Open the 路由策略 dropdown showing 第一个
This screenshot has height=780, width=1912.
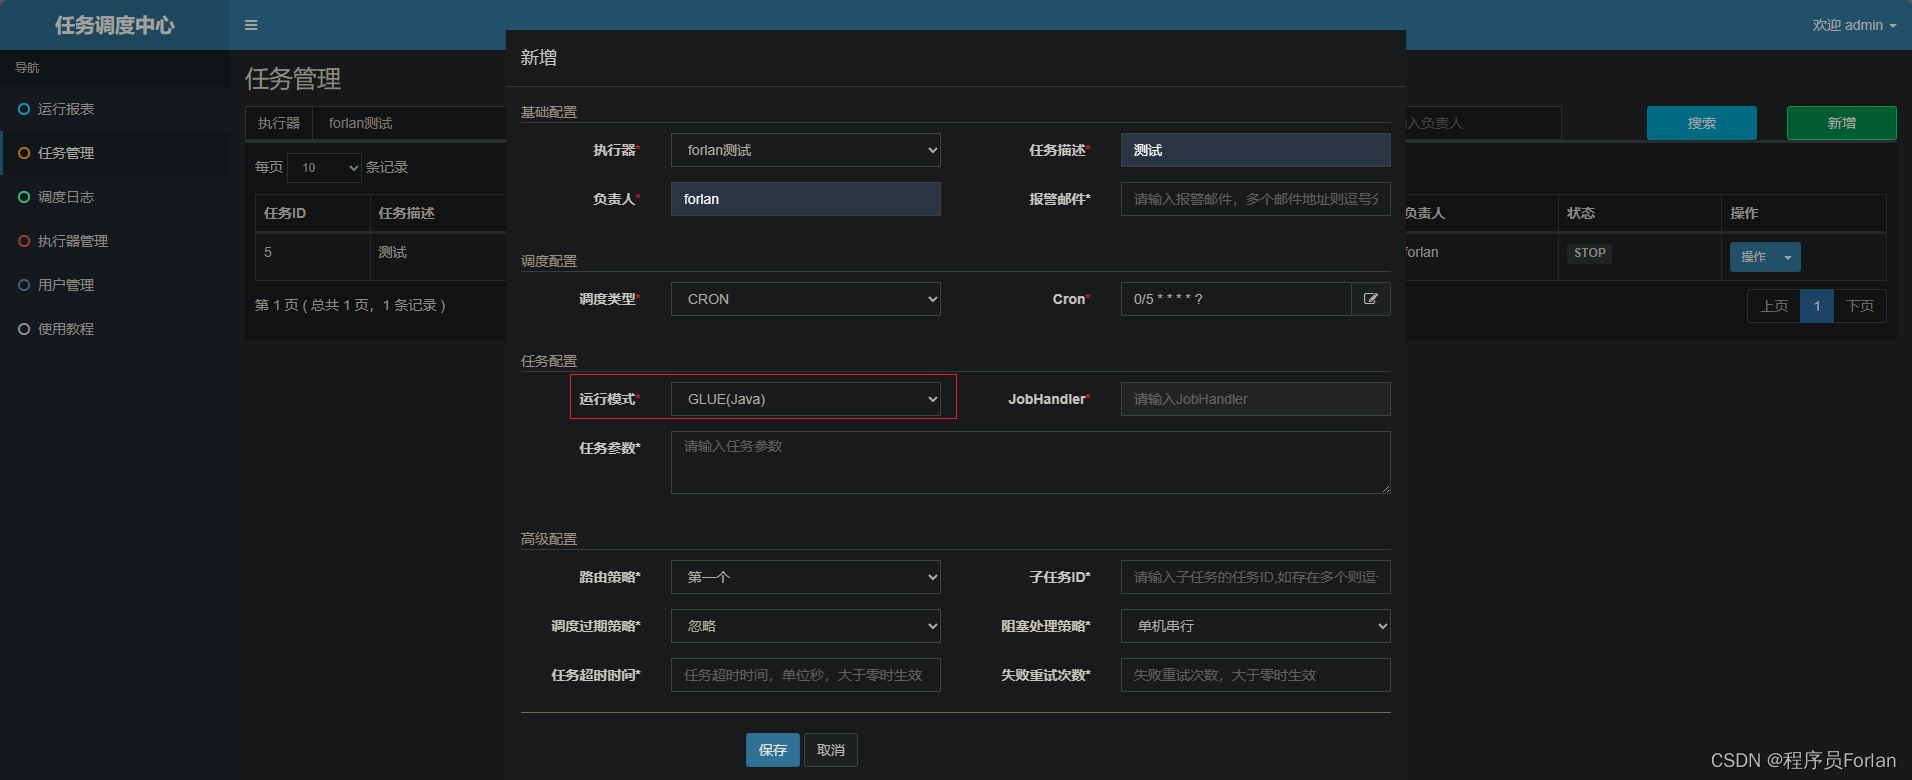pos(806,577)
